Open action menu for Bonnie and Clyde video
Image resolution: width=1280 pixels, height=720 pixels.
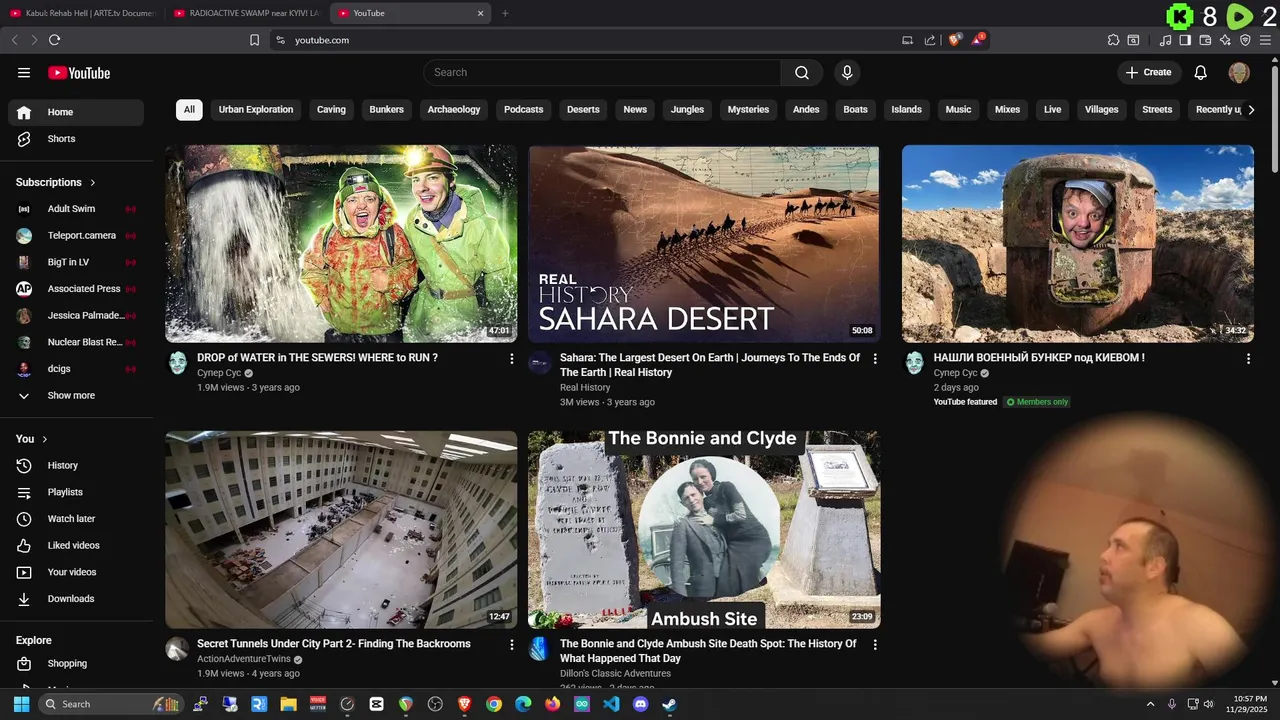pyautogui.click(x=875, y=645)
